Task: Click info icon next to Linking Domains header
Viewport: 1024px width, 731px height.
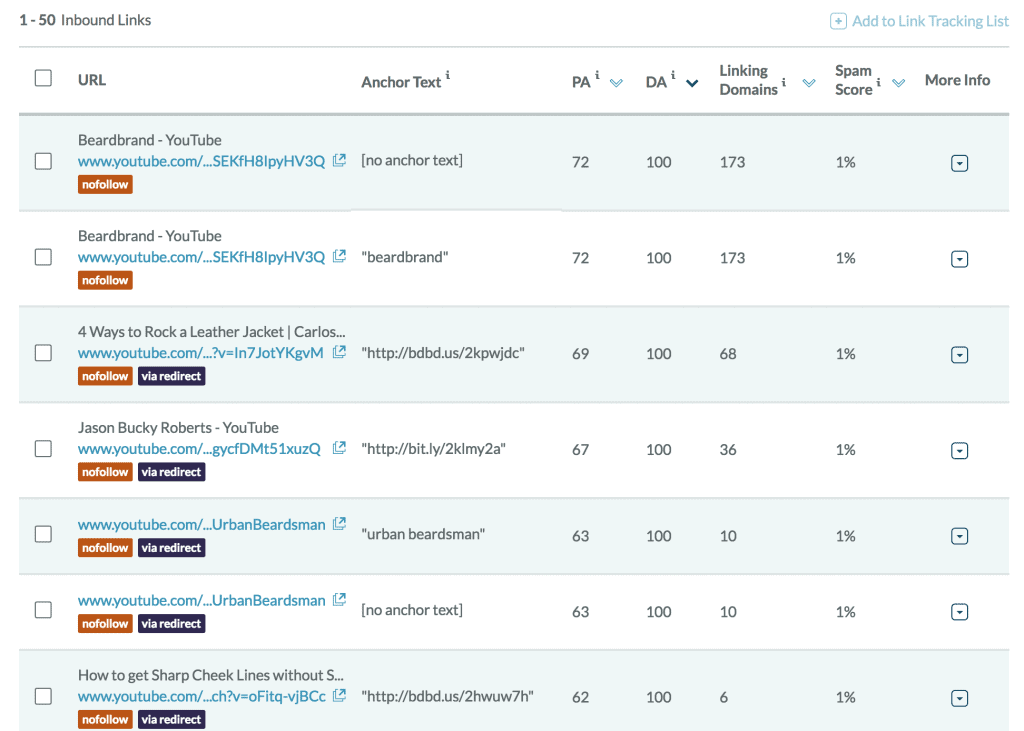Action: click(784, 83)
